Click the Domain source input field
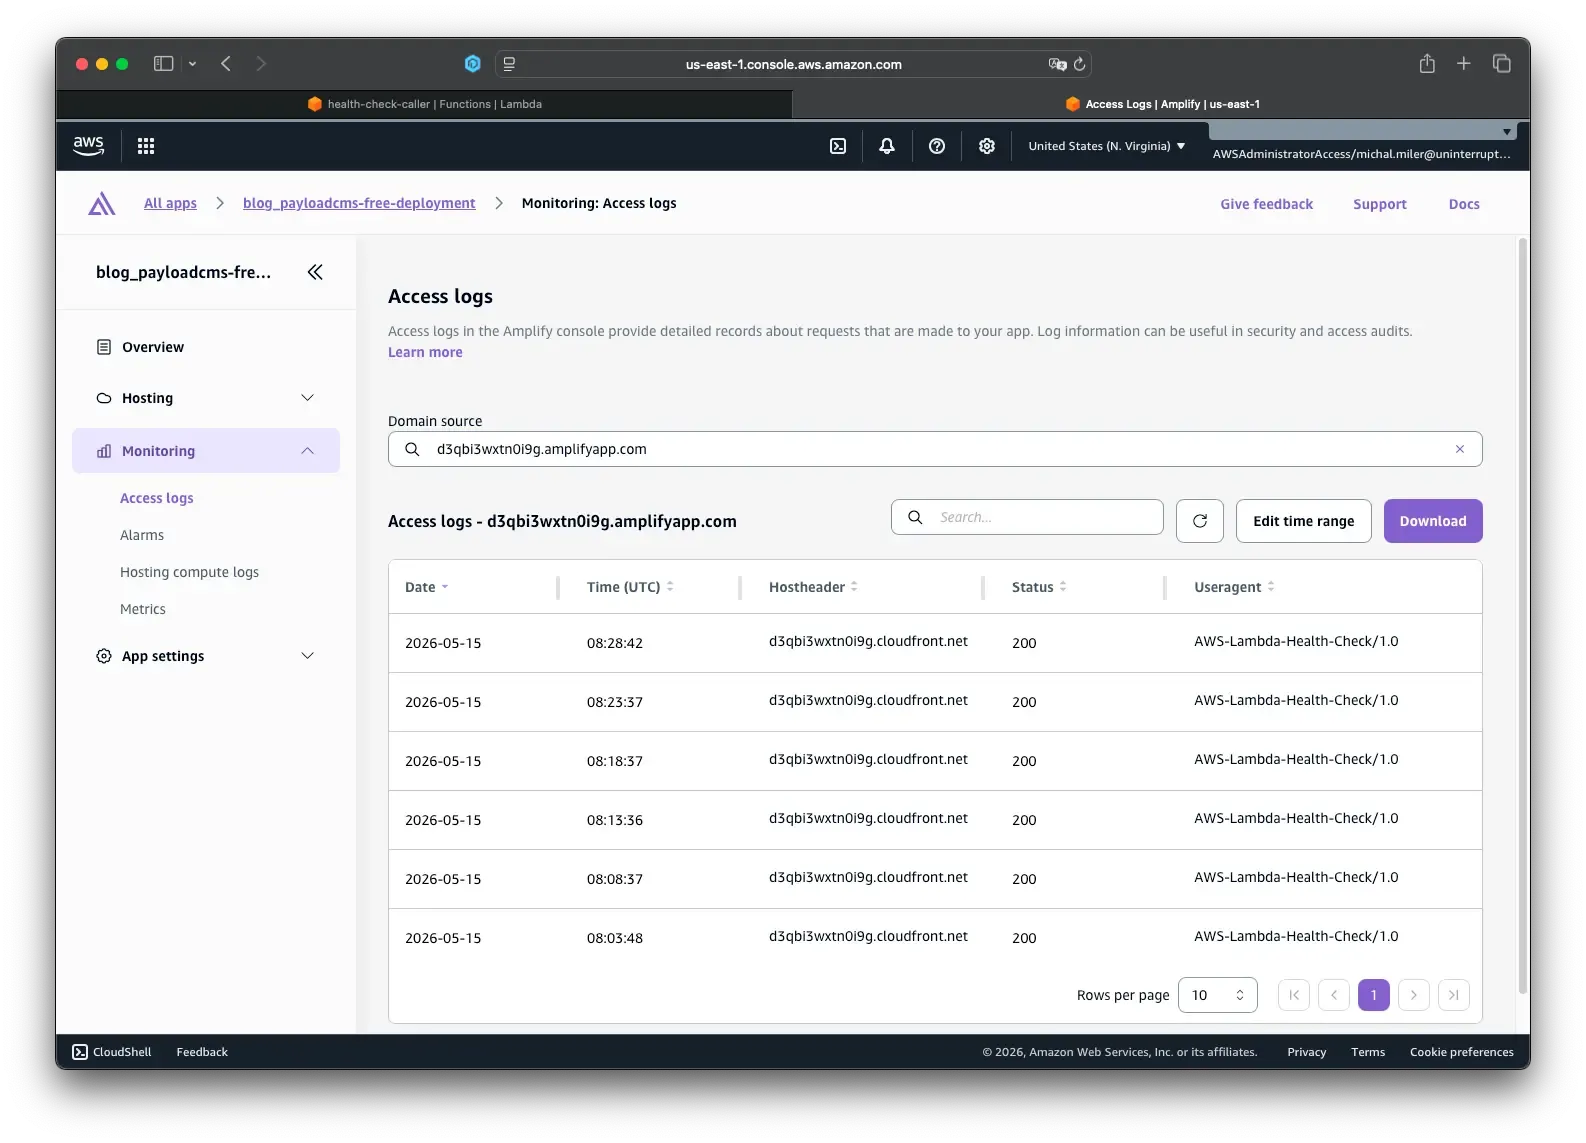This screenshot has height=1143, width=1586. [935, 449]
